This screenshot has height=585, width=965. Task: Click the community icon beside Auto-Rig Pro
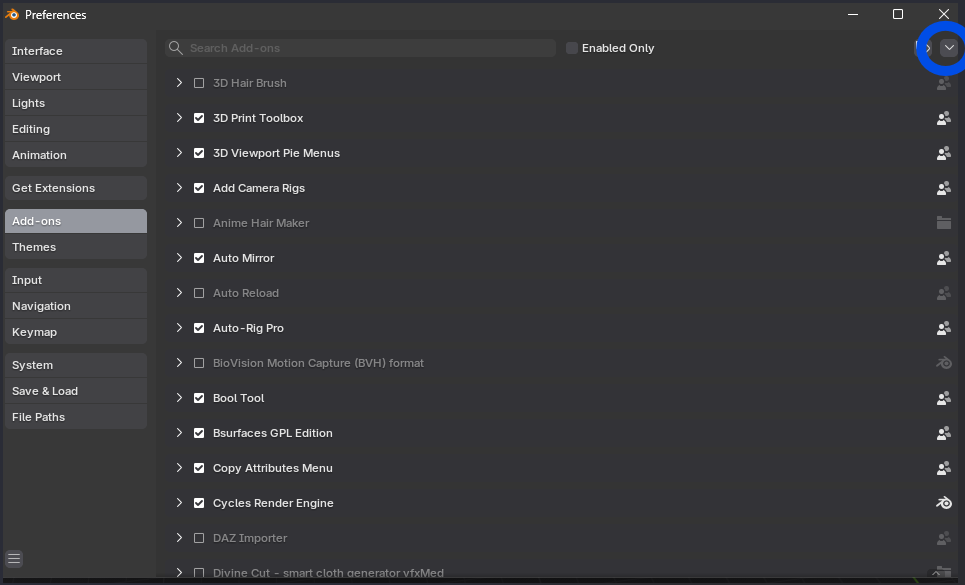[x=943, y=328]
